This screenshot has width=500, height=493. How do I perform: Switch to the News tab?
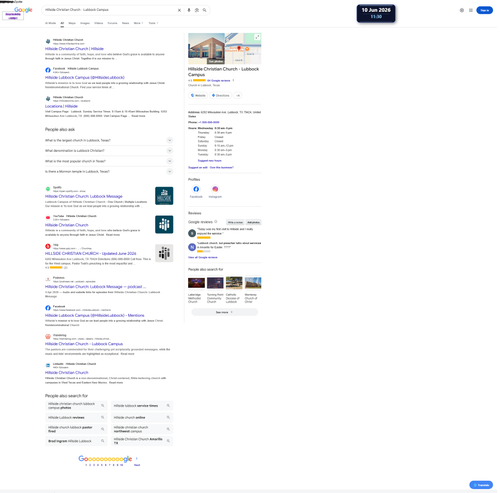125,23
